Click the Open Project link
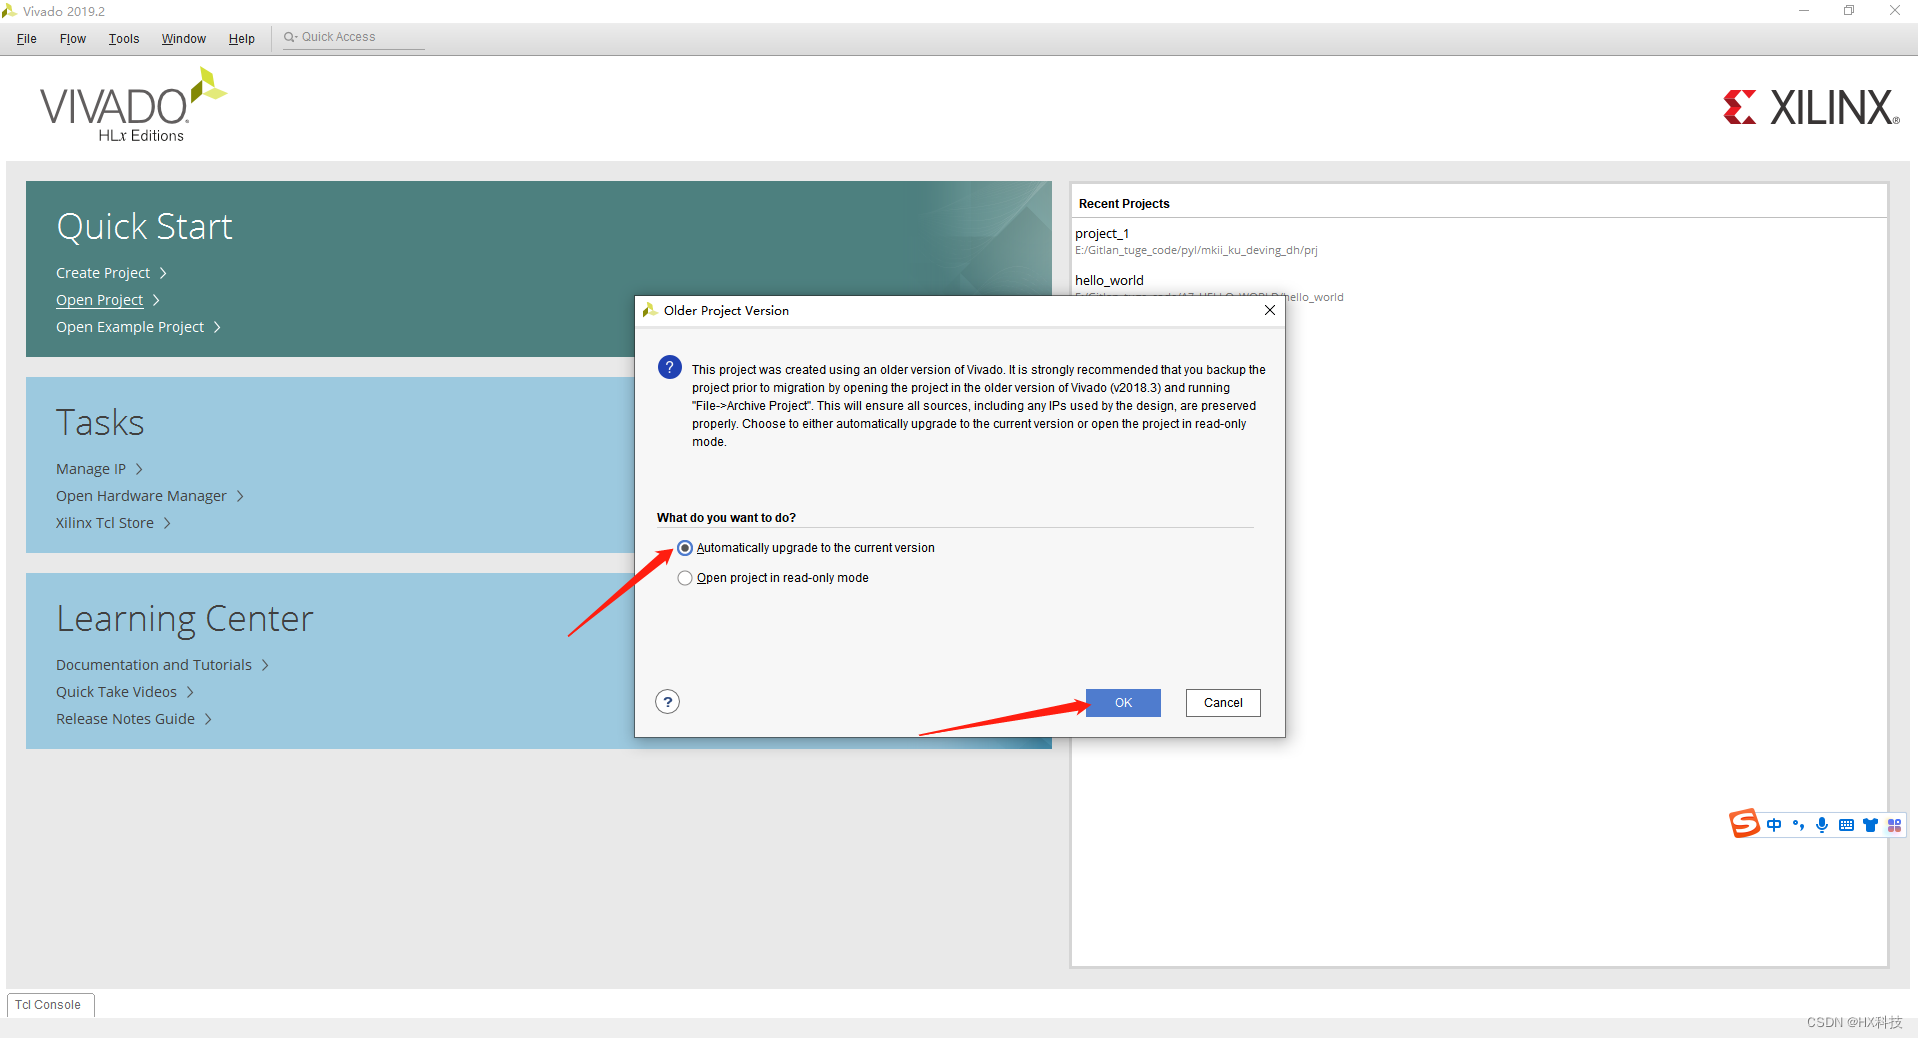The image size is (1918, 1038). point(99,300)
